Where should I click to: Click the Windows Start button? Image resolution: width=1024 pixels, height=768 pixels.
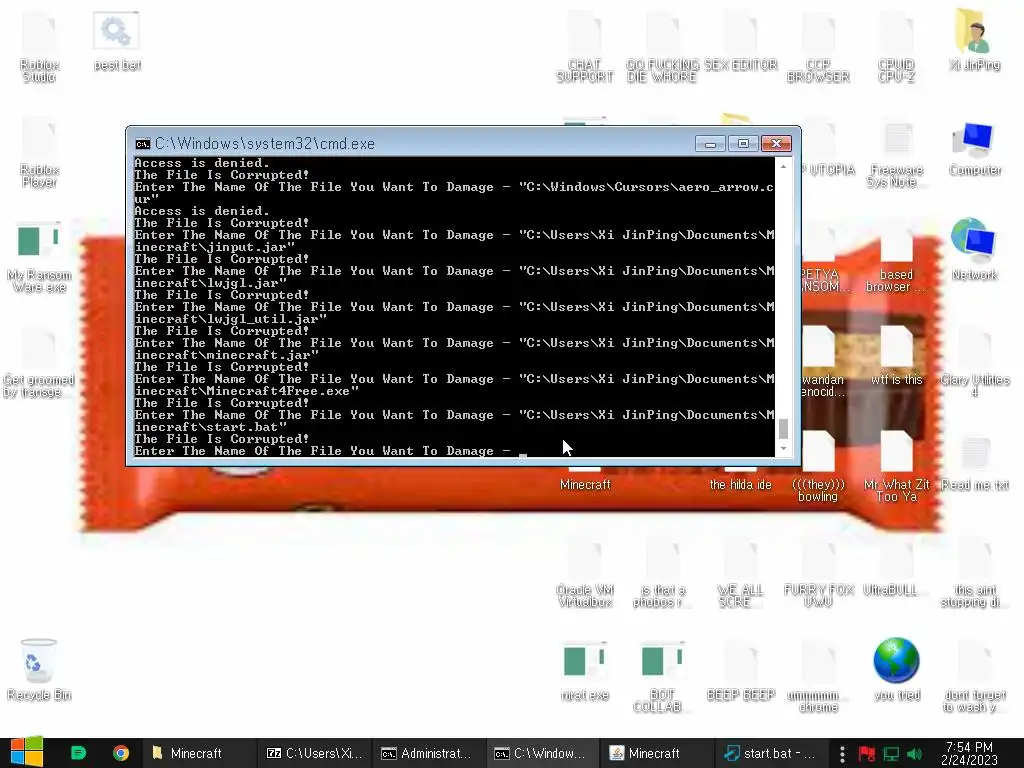click(26, 753)
